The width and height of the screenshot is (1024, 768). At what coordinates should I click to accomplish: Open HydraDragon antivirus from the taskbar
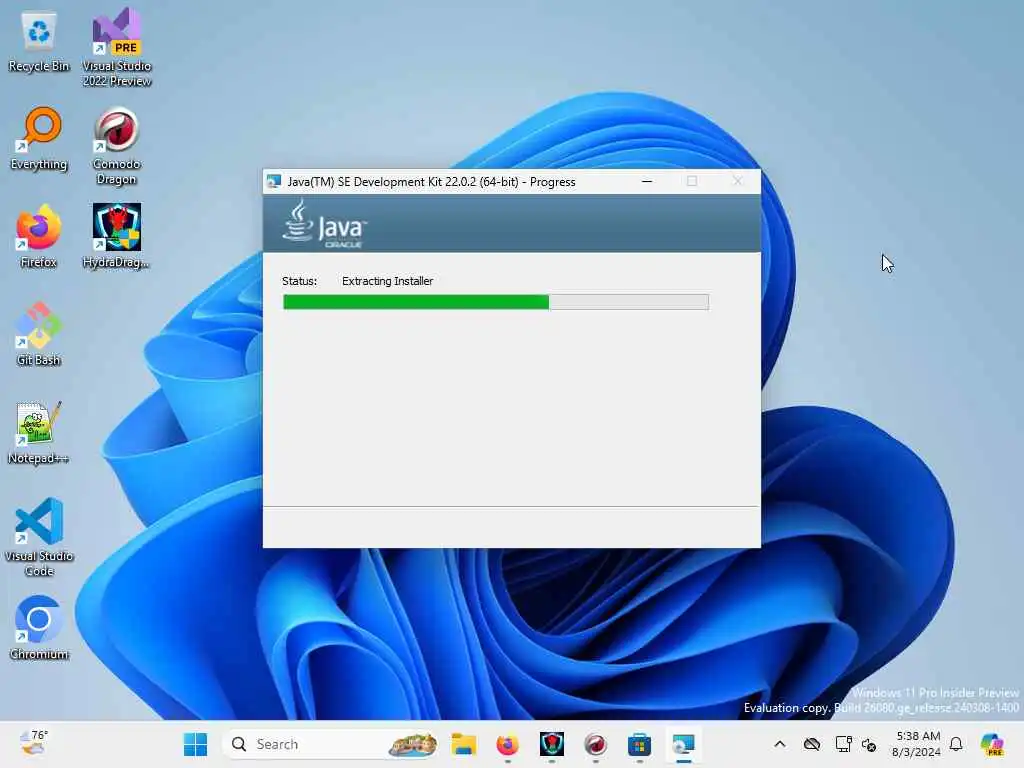pos(552,744)
